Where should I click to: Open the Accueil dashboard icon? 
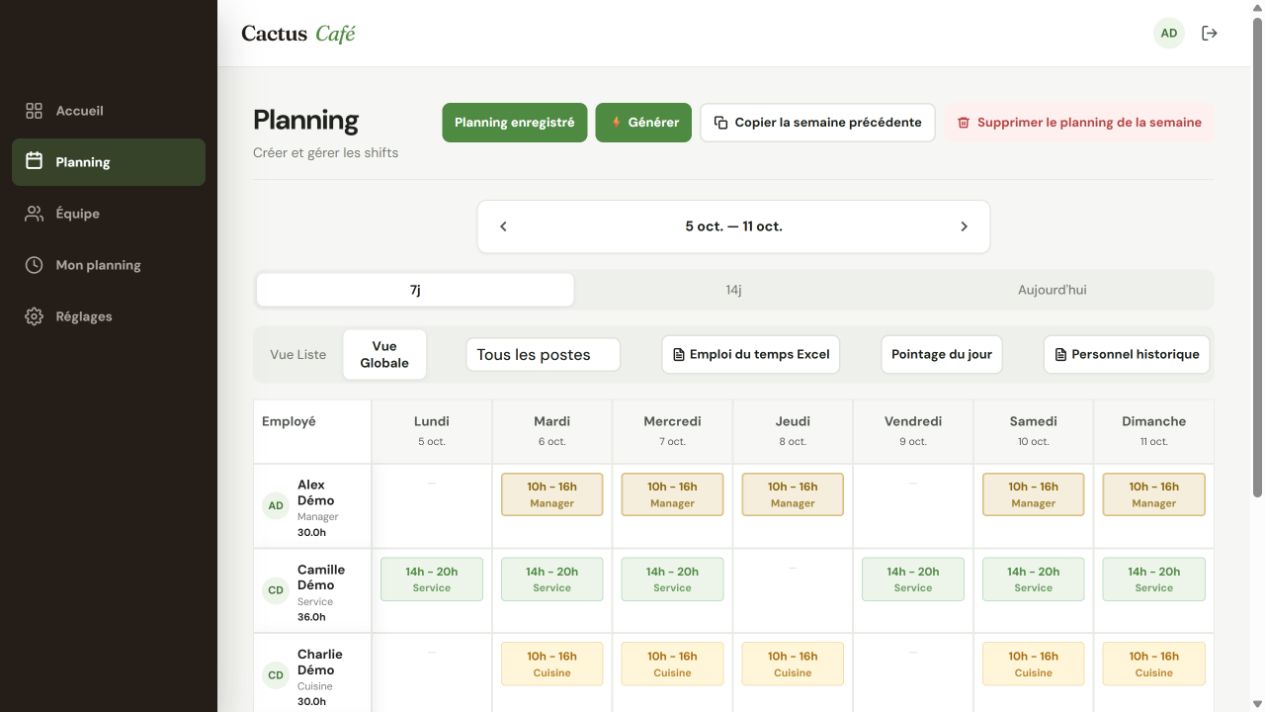coord(34,111)
